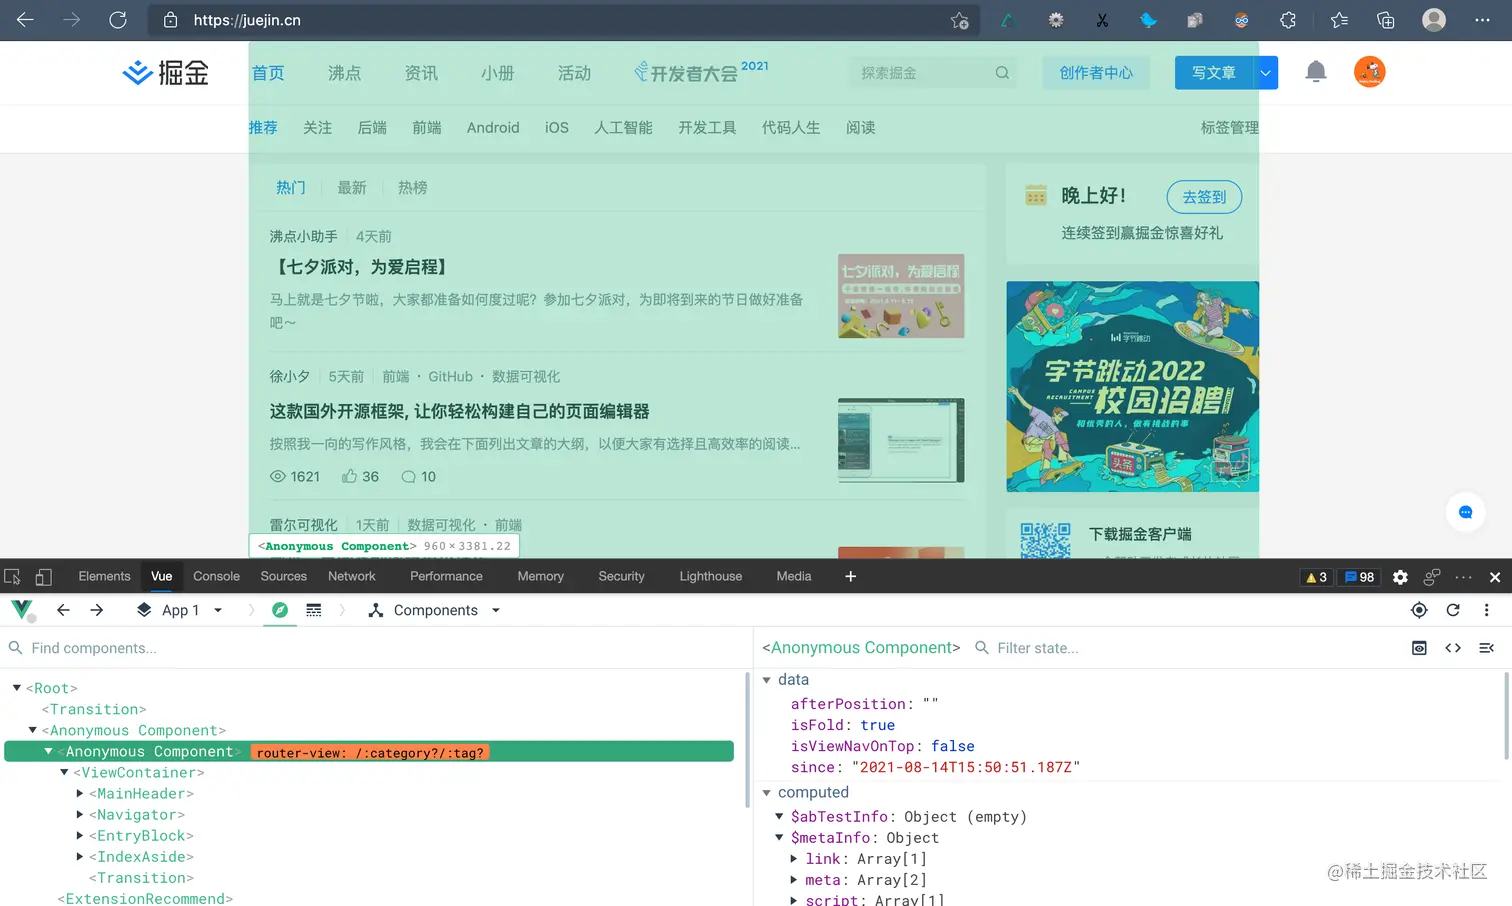This screenshot has height=906, width=1512.
Task: Open the browser Extensions puzzle icon
Action: pos(1288,20)
